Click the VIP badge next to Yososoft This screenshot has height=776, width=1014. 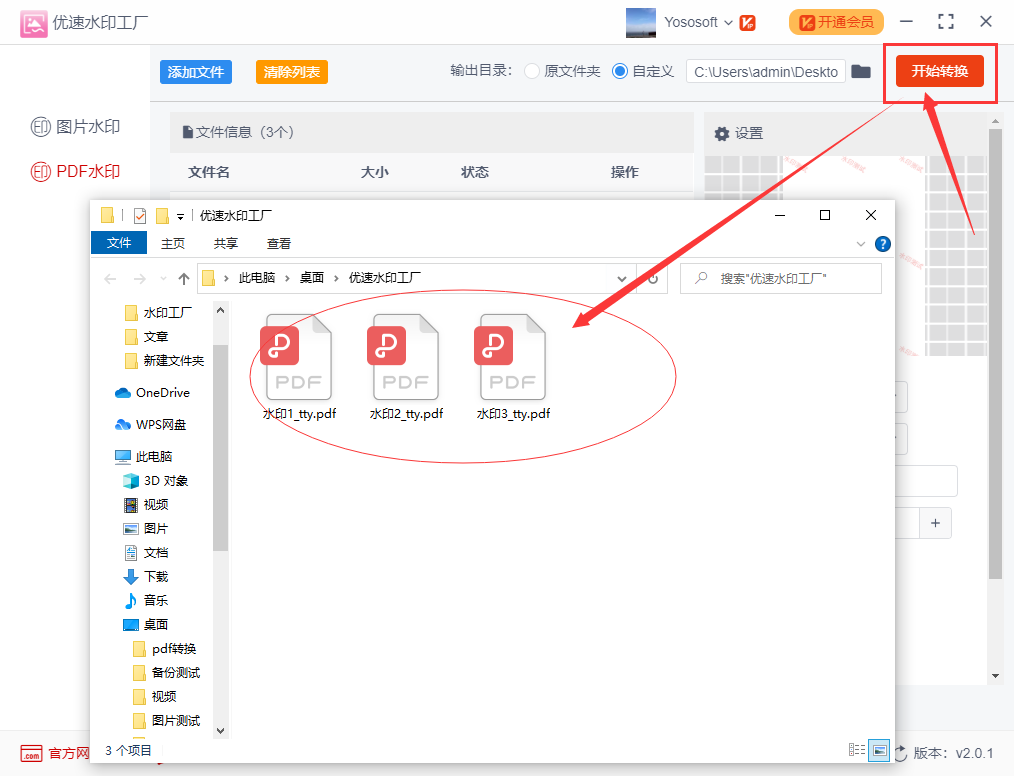coord(748,23)
